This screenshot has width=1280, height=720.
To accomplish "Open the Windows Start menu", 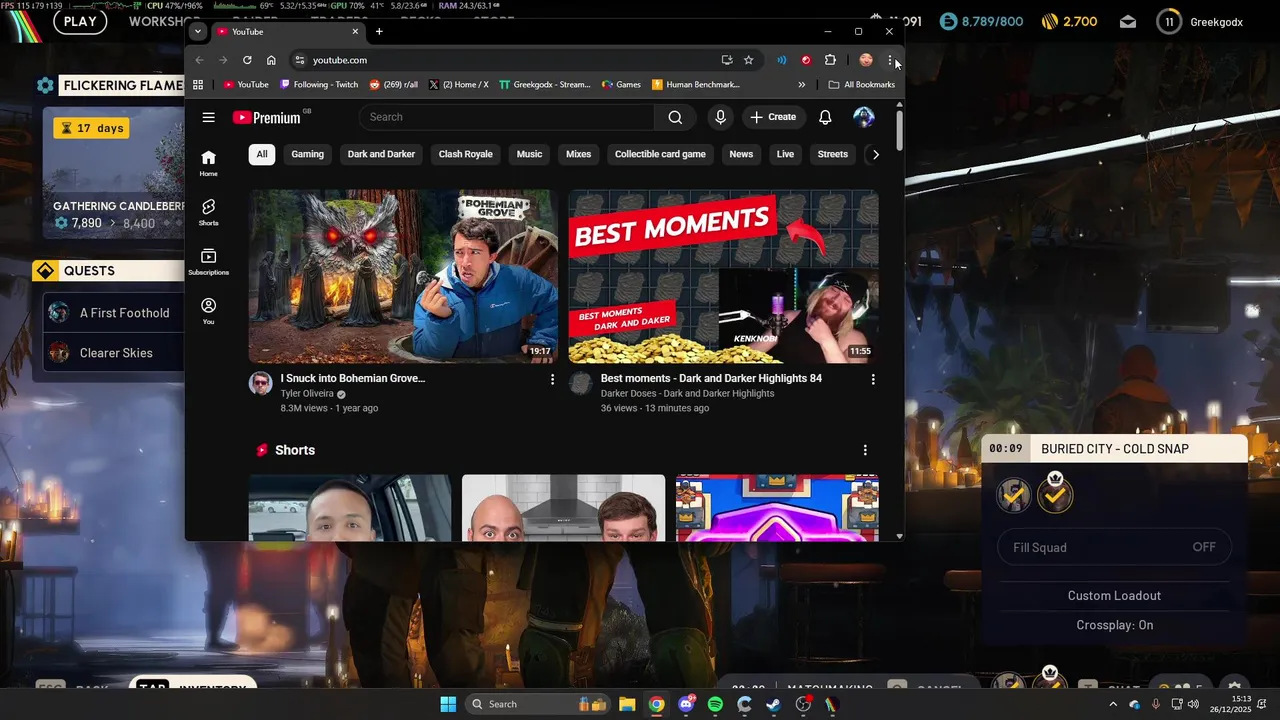I will click(448, 704).
